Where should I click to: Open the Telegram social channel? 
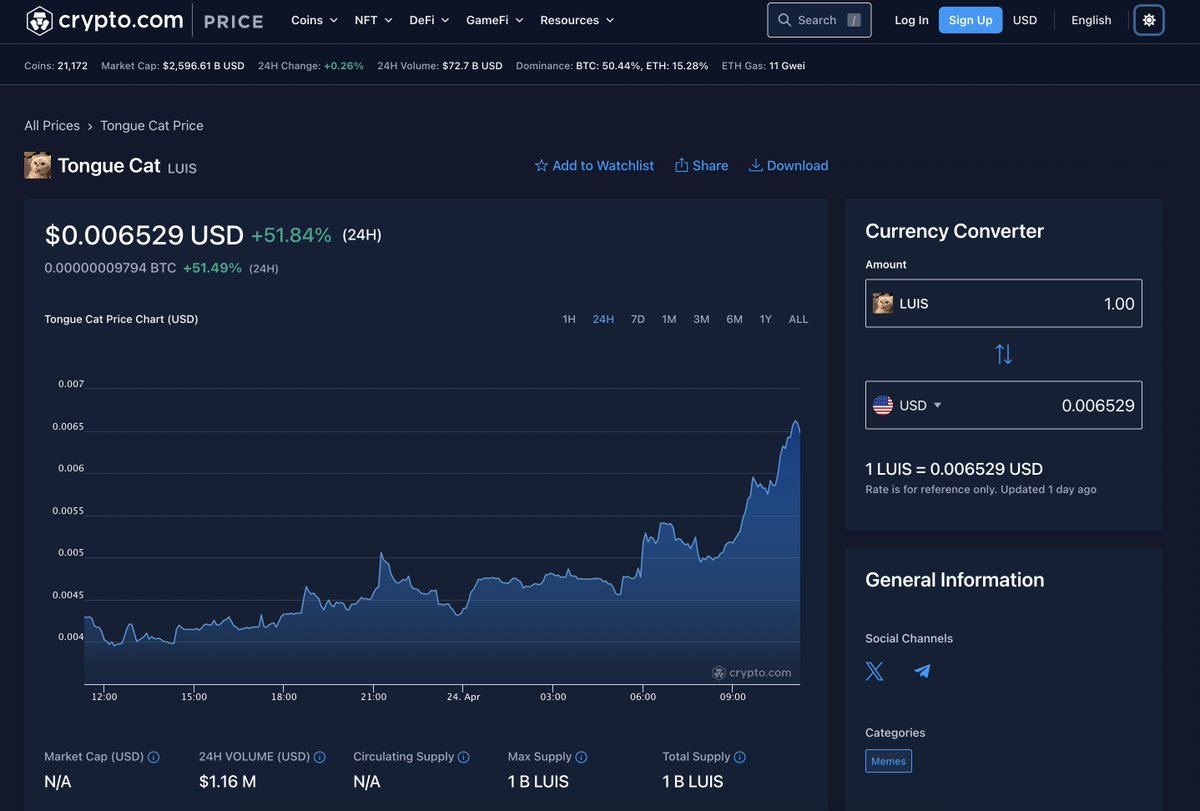pyautogui.click(x=922, y=671)
